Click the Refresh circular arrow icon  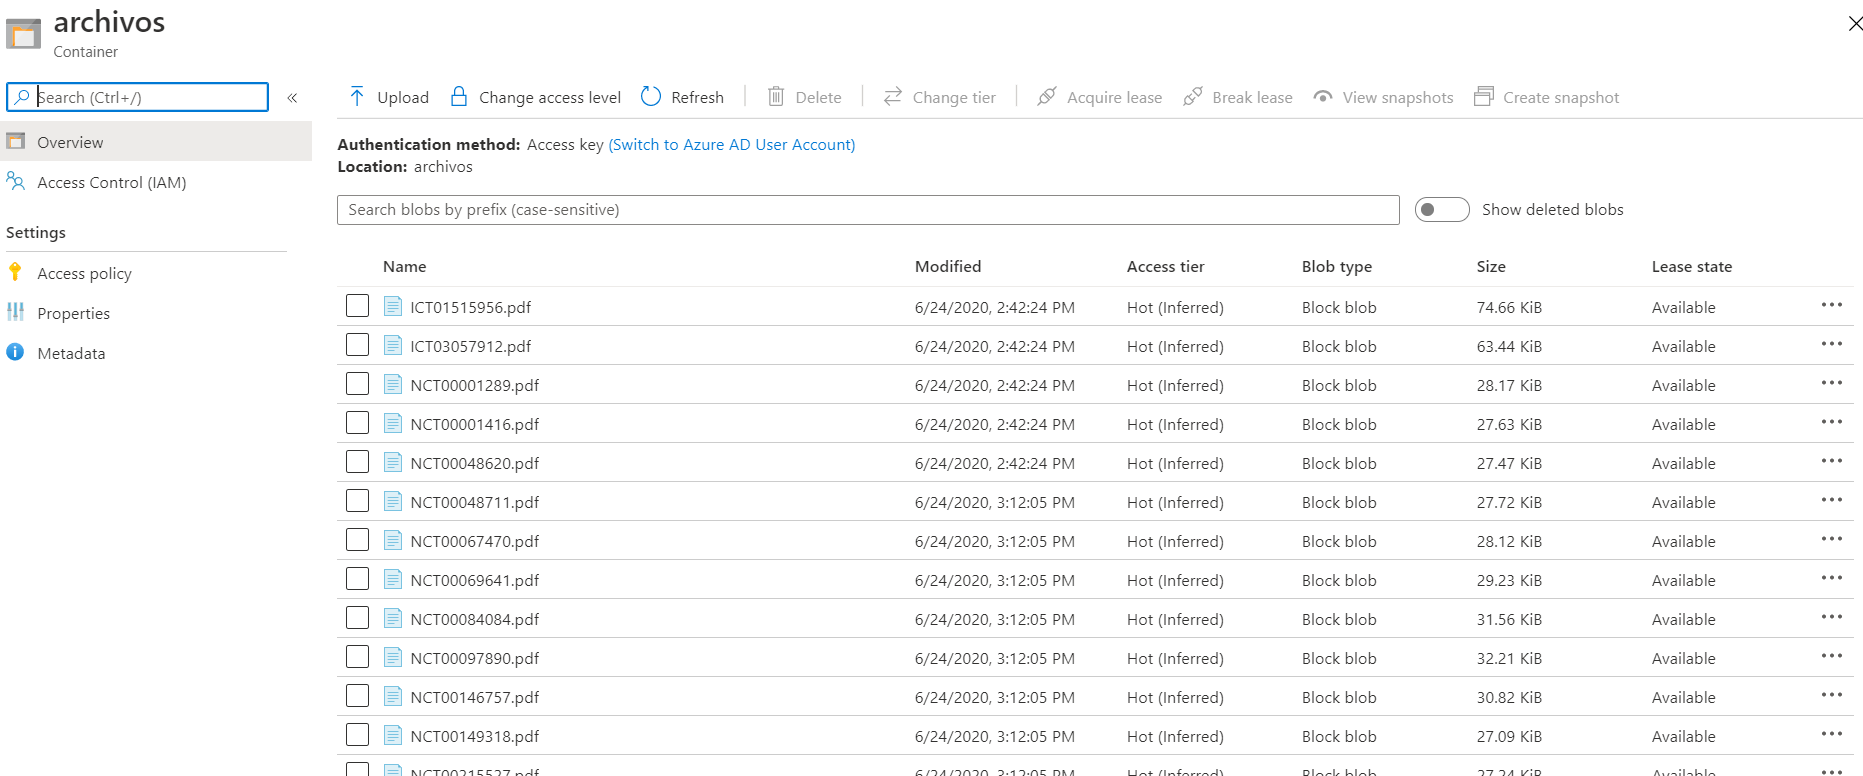pos(651,97)
